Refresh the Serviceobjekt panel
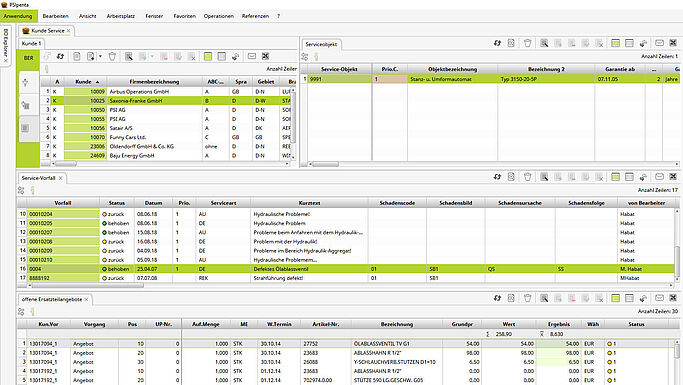Image resolution: width=683 pixels, height=385 pixels. [497, 43]
